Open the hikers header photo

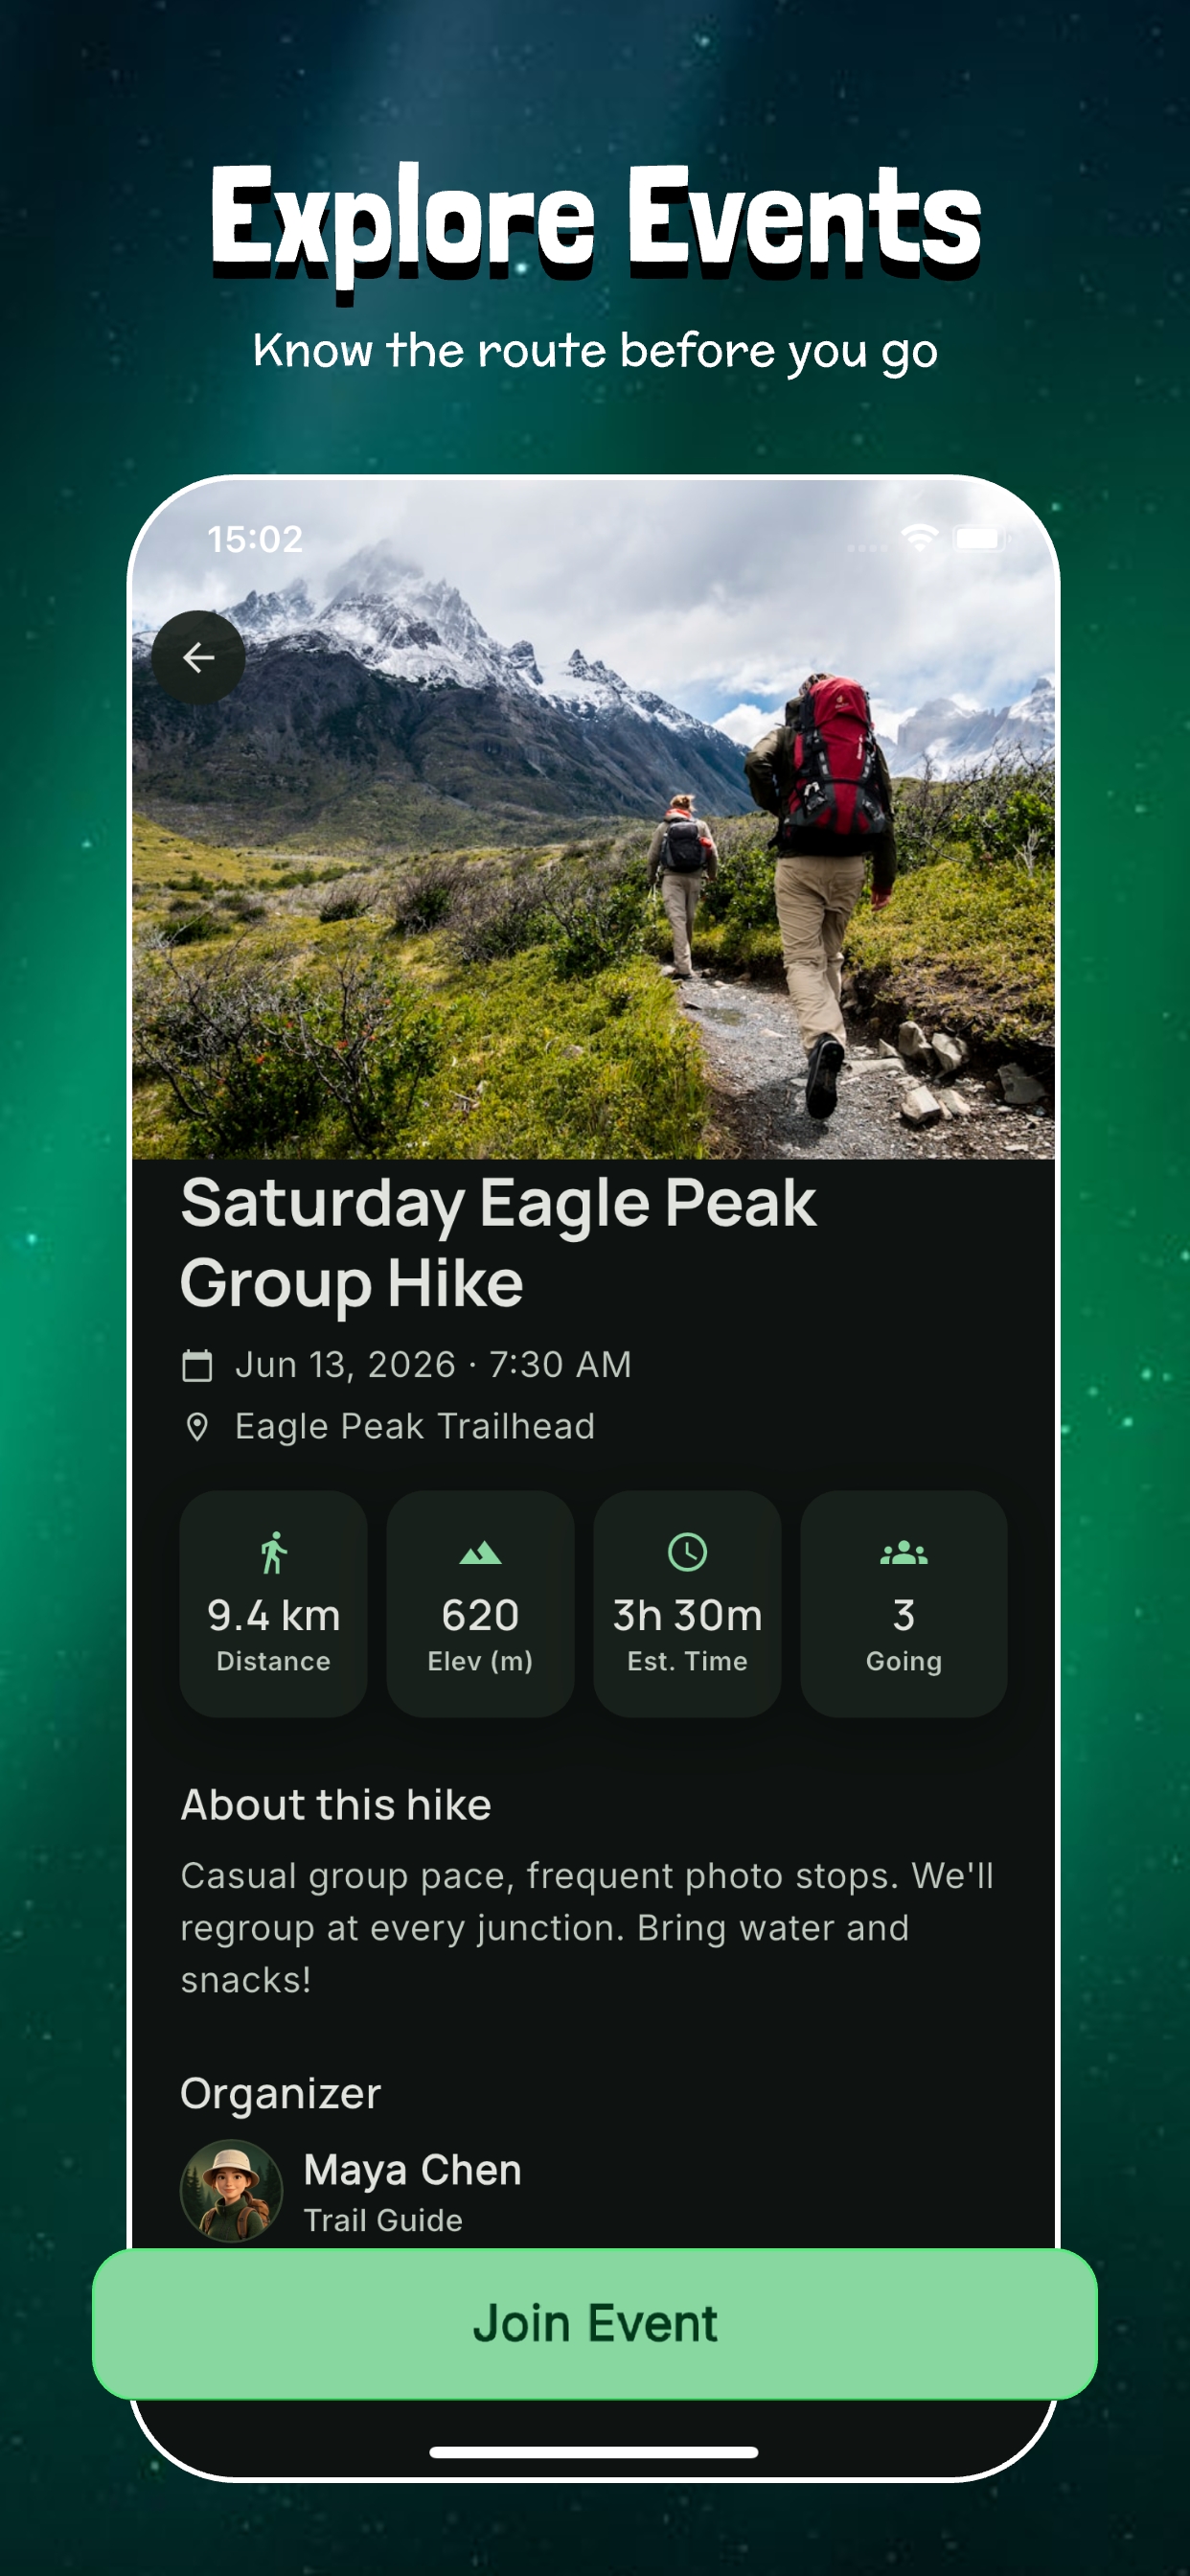[x=594, y=820]
